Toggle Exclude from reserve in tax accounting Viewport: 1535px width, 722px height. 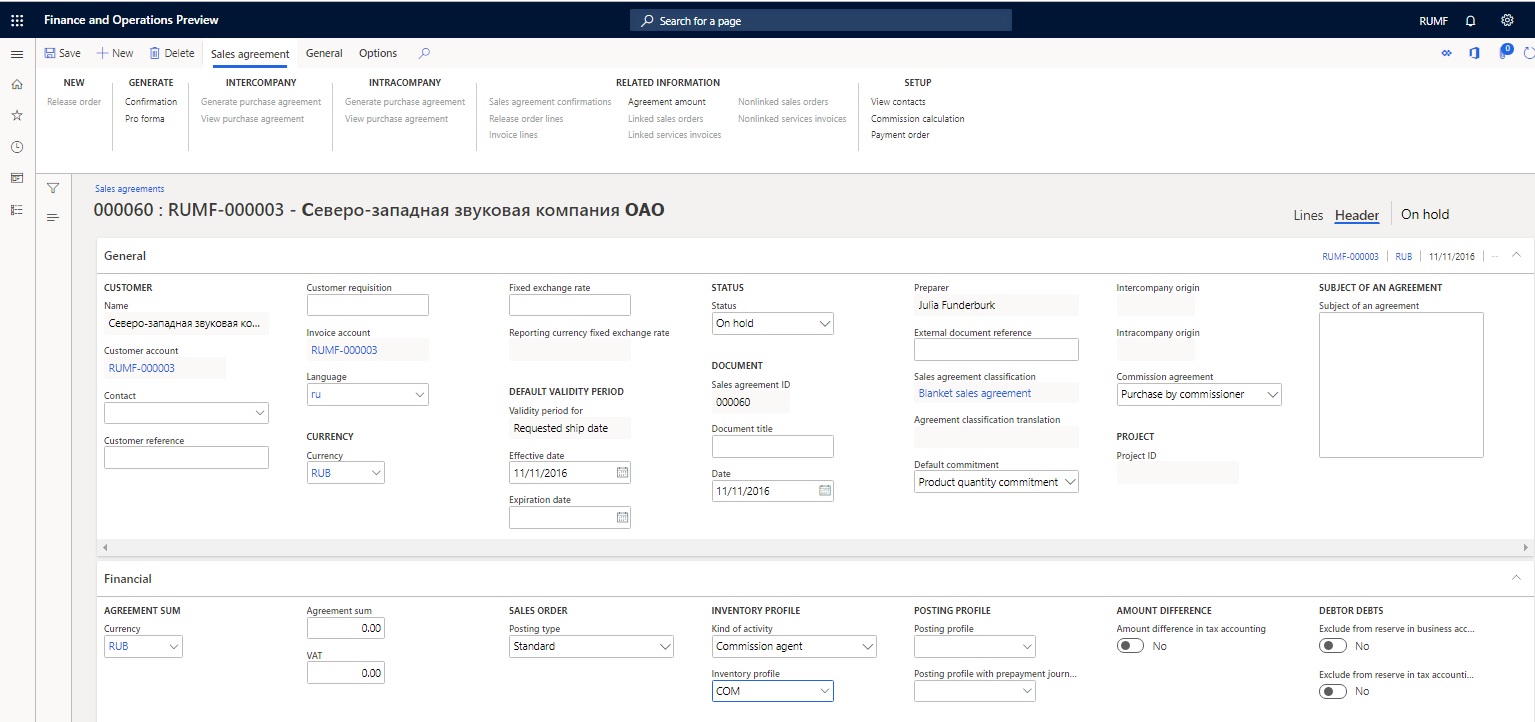pyautogui.click(x=1333, y=691)
